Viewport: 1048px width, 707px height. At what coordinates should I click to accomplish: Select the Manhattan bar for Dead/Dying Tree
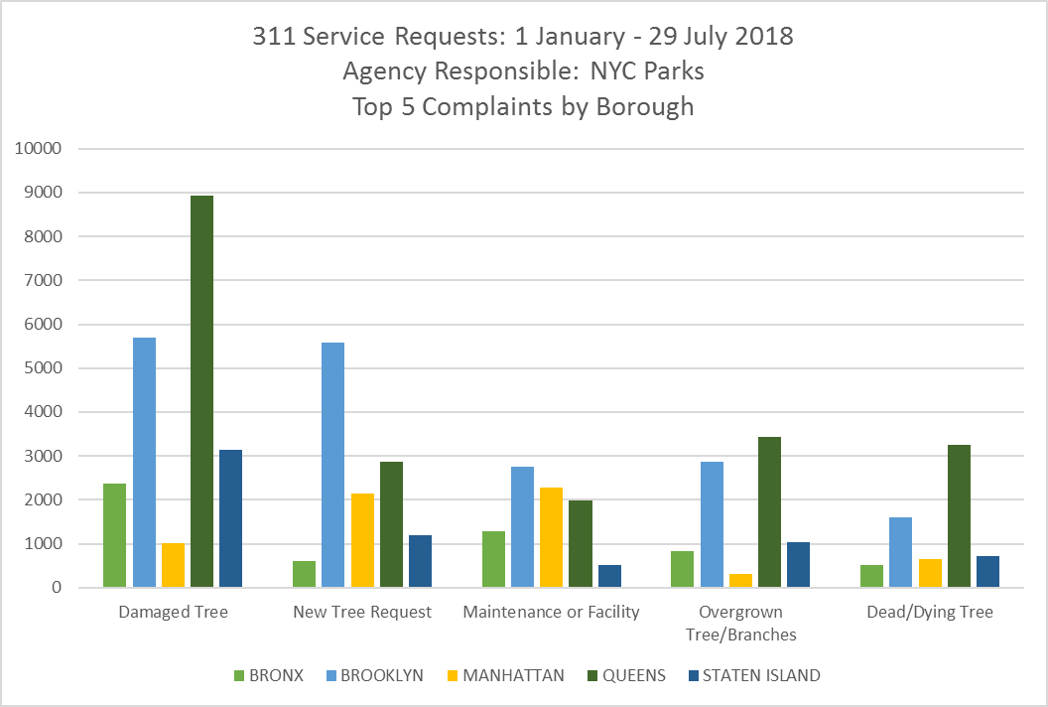(930, 573)
